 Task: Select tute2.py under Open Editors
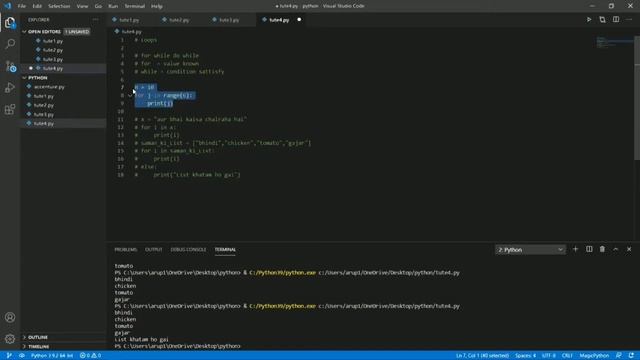click(53, 50)
